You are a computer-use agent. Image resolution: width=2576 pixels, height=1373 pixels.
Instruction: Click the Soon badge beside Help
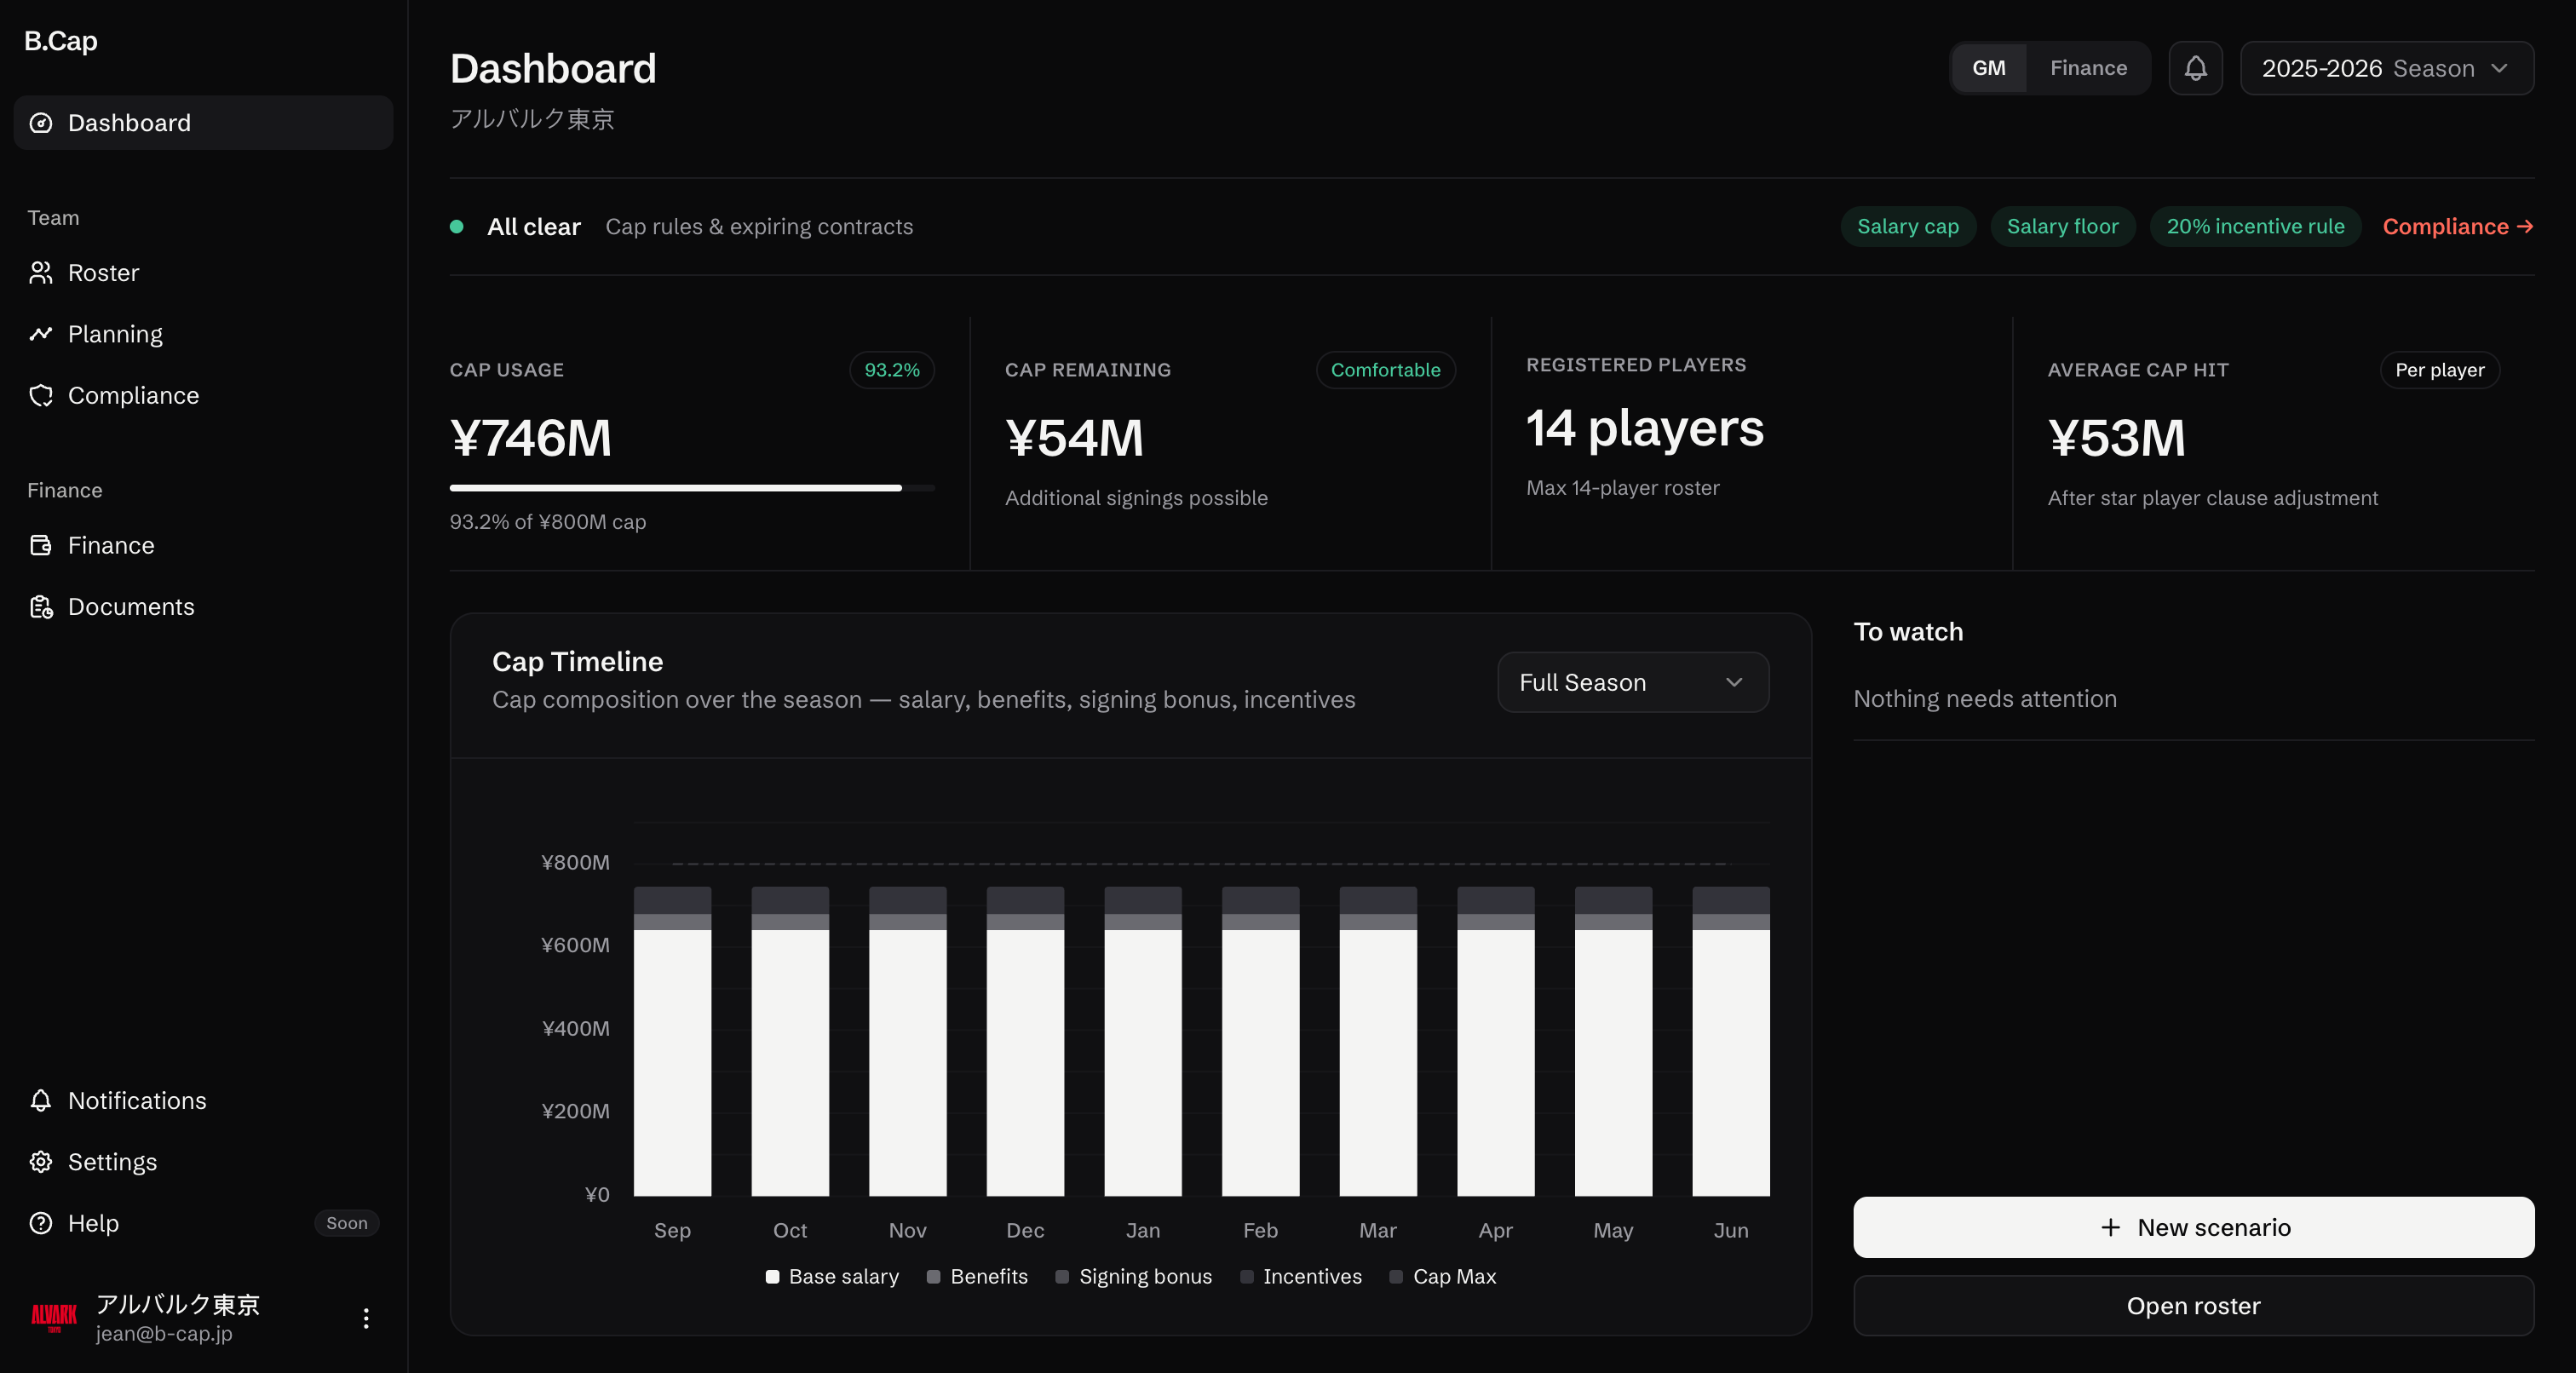346,1224
